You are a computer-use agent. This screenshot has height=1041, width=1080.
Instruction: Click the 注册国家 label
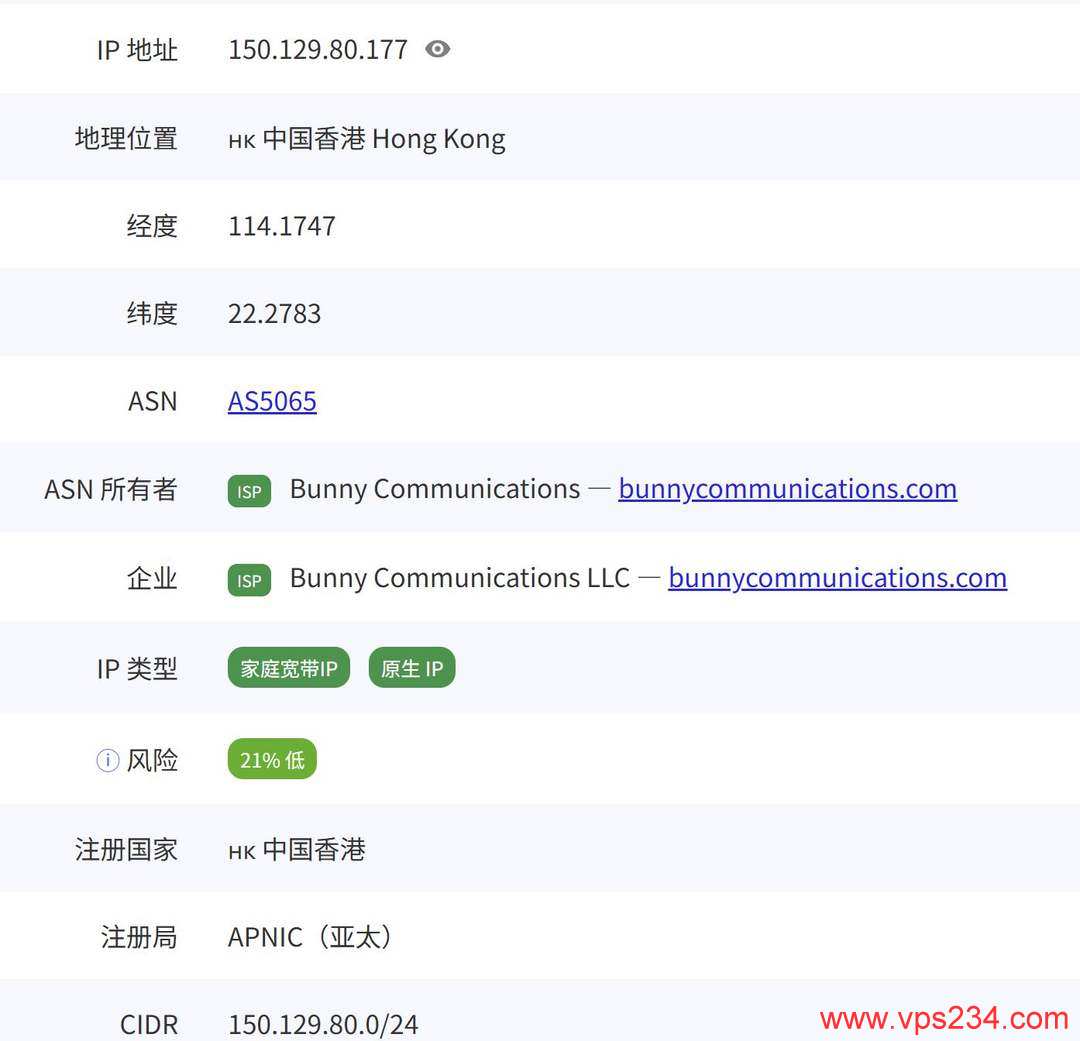[x=127, y=849]
